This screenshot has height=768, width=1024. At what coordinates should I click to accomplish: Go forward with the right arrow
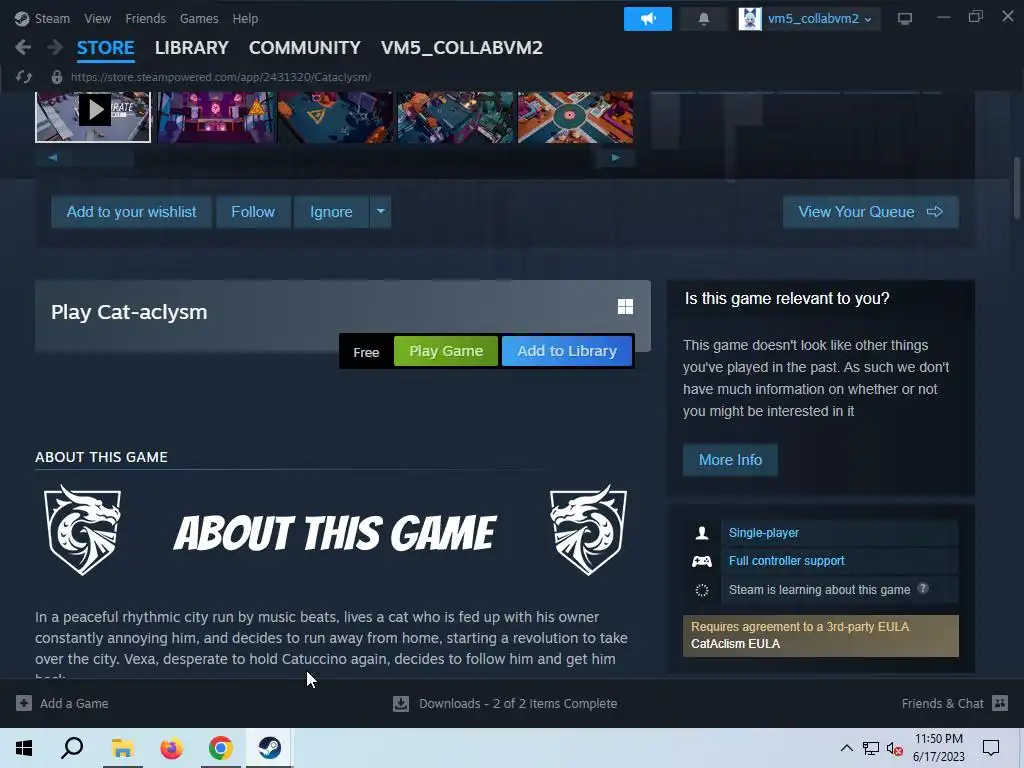pos(55,47)
